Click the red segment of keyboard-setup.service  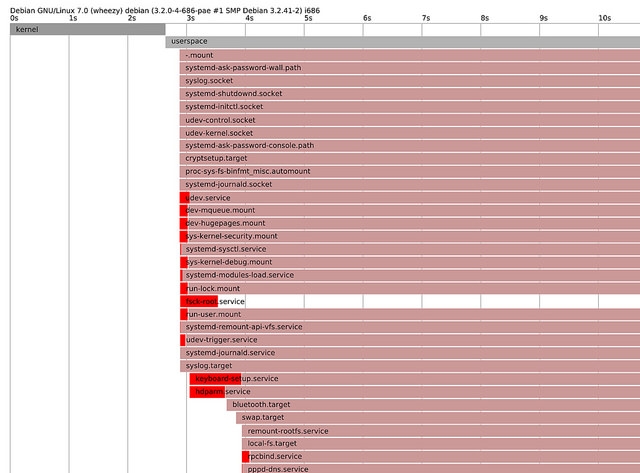click(x=214, y=379)
